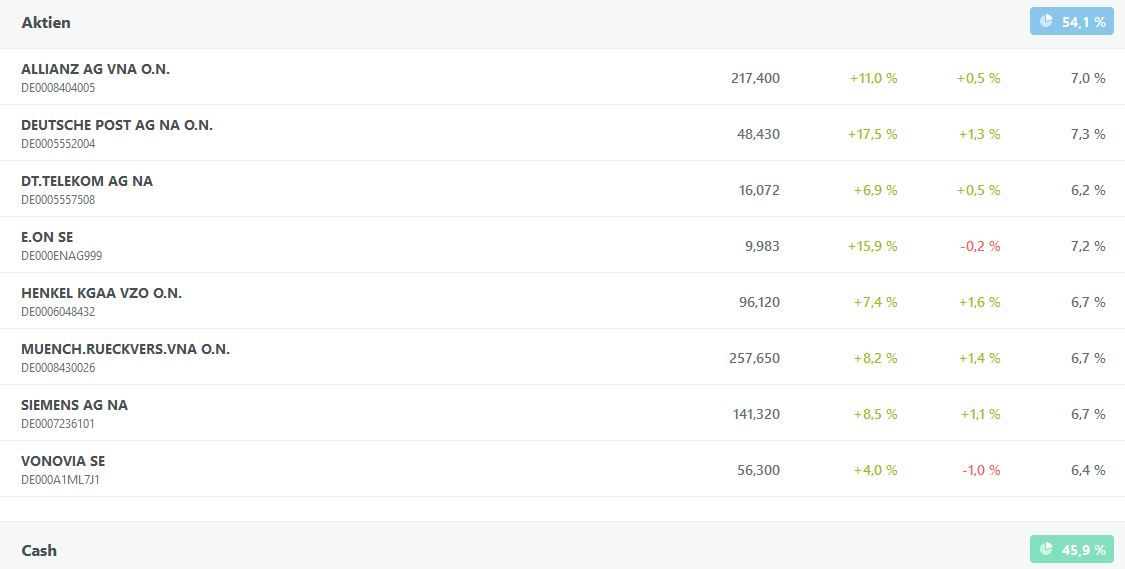Click the pie chart icon in Cash badge
The height and width of the screenshot is (569, 1125).
pyautogui.click(x=1046, y=549)
